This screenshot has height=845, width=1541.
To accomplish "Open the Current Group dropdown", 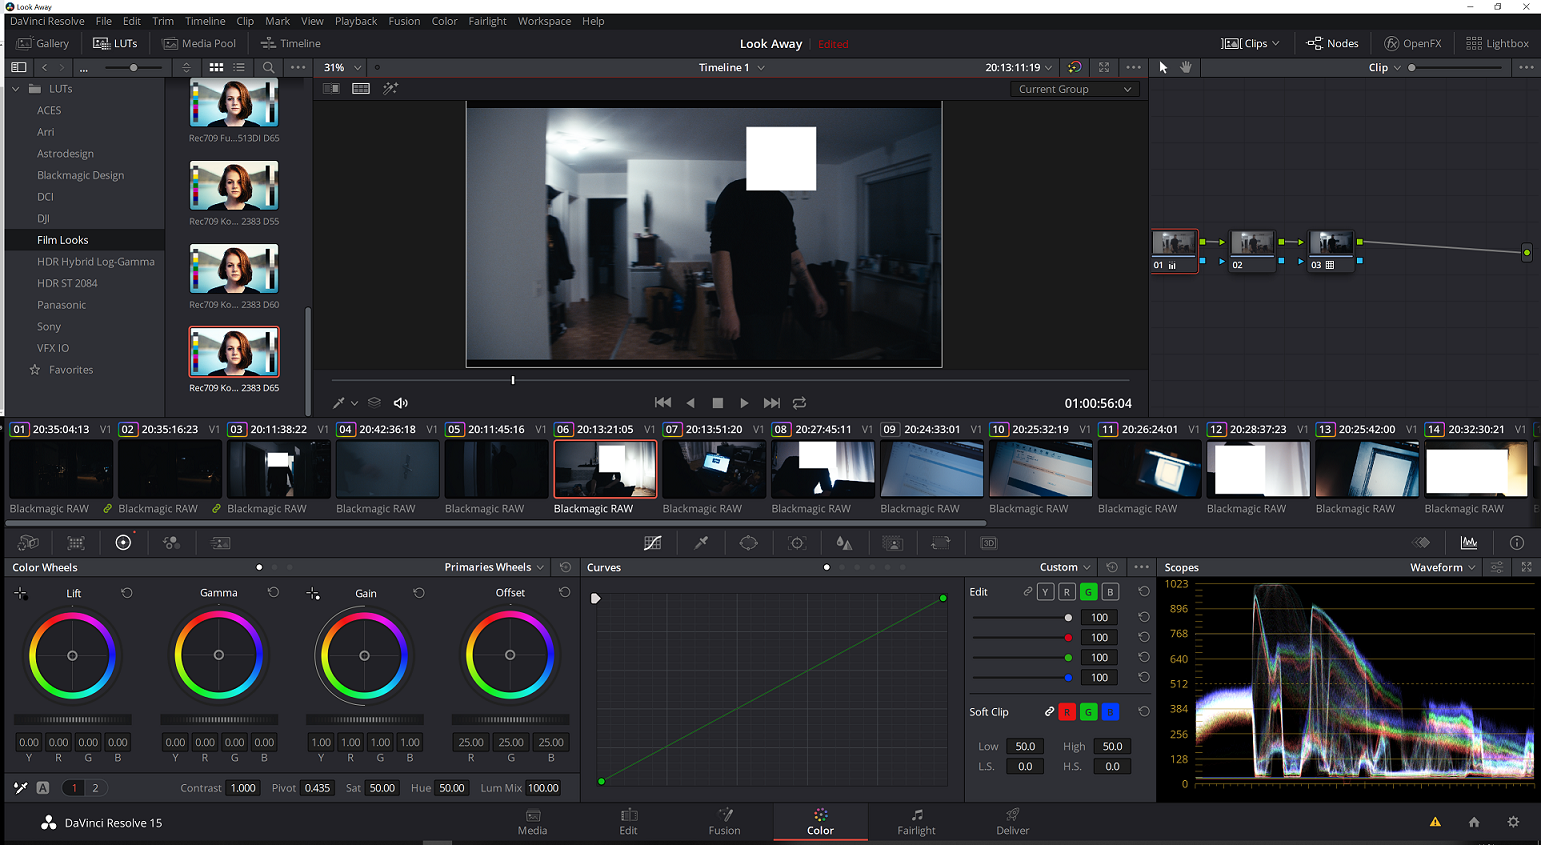I will (x=1074, y=89).
